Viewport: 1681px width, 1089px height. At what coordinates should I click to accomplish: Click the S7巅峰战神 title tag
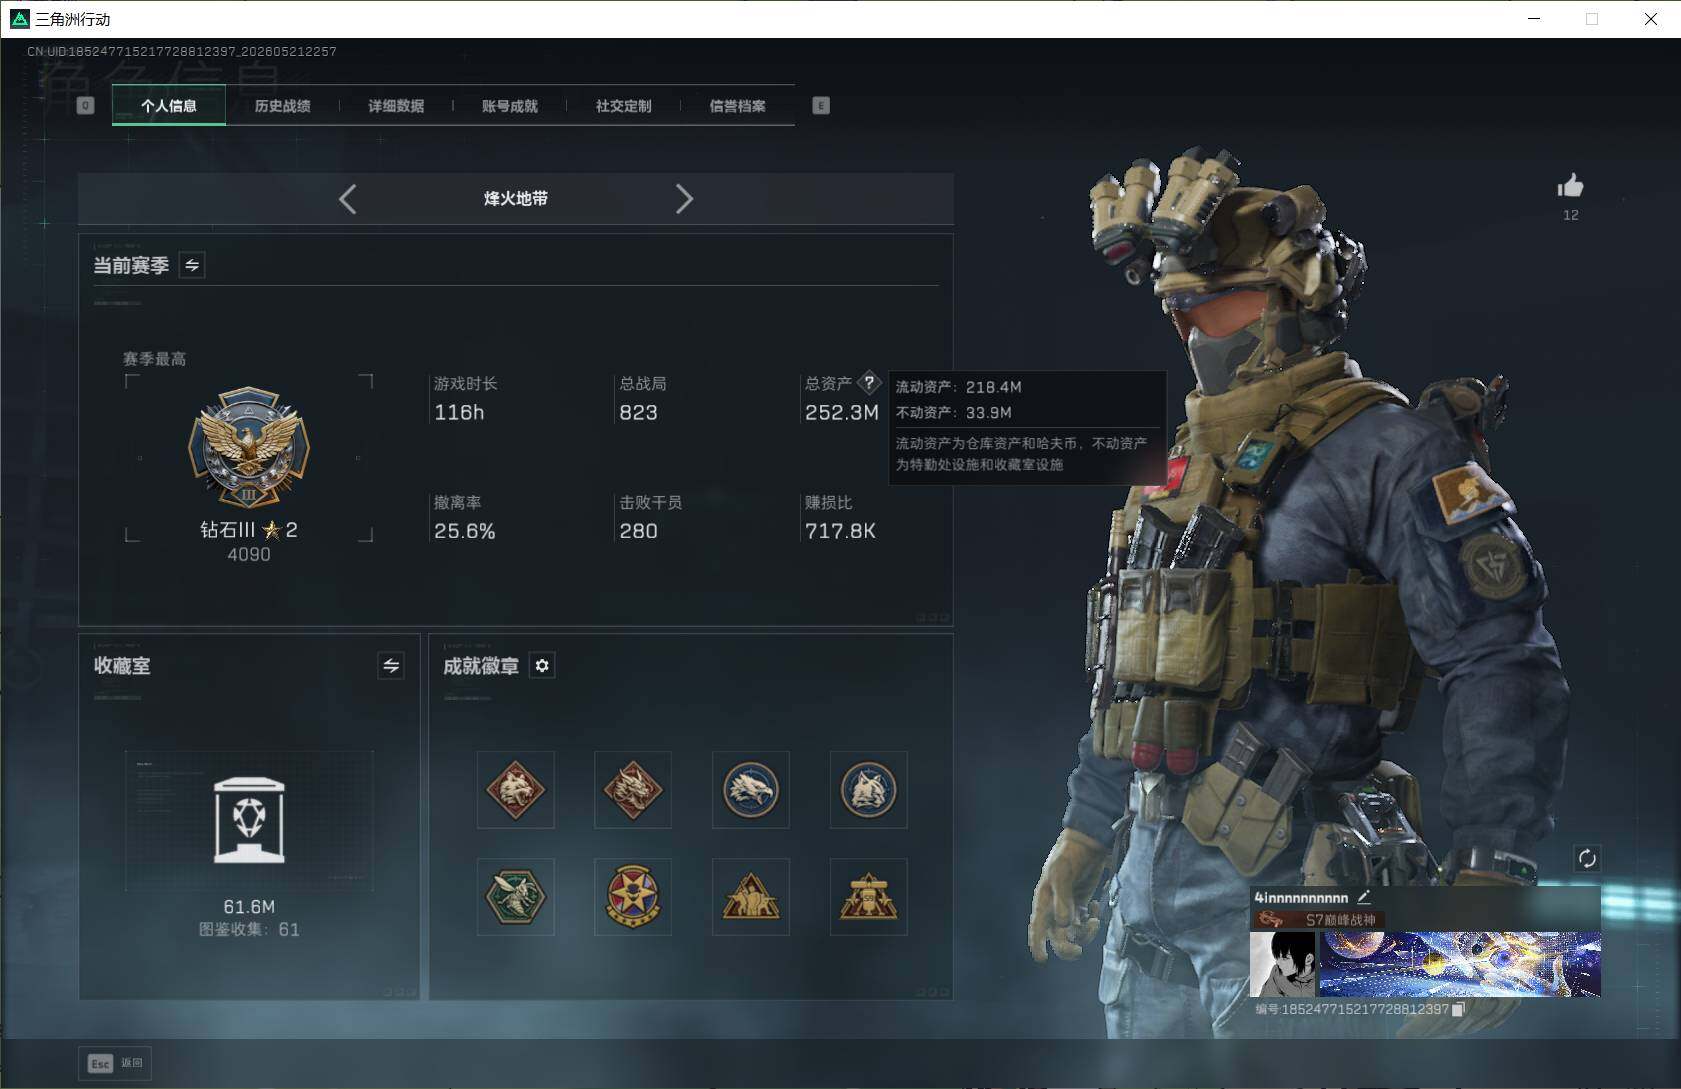click(1319, 920)
